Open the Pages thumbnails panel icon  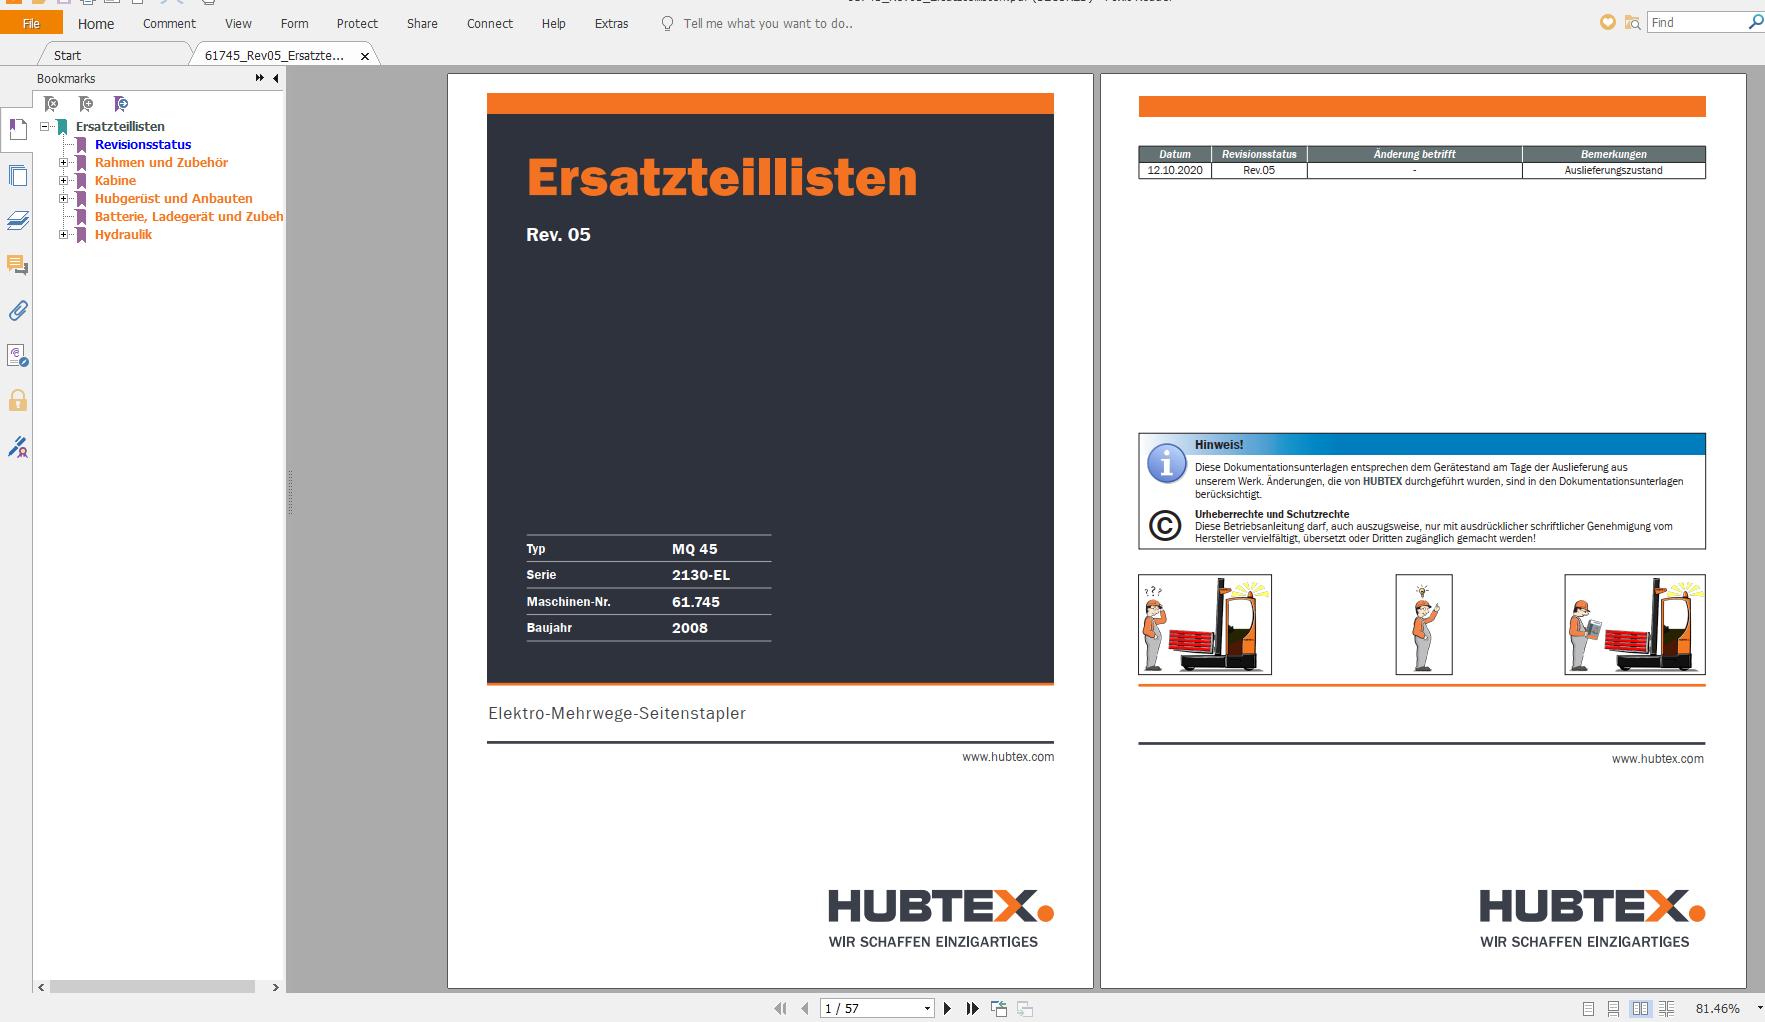(x=17, y=176)
